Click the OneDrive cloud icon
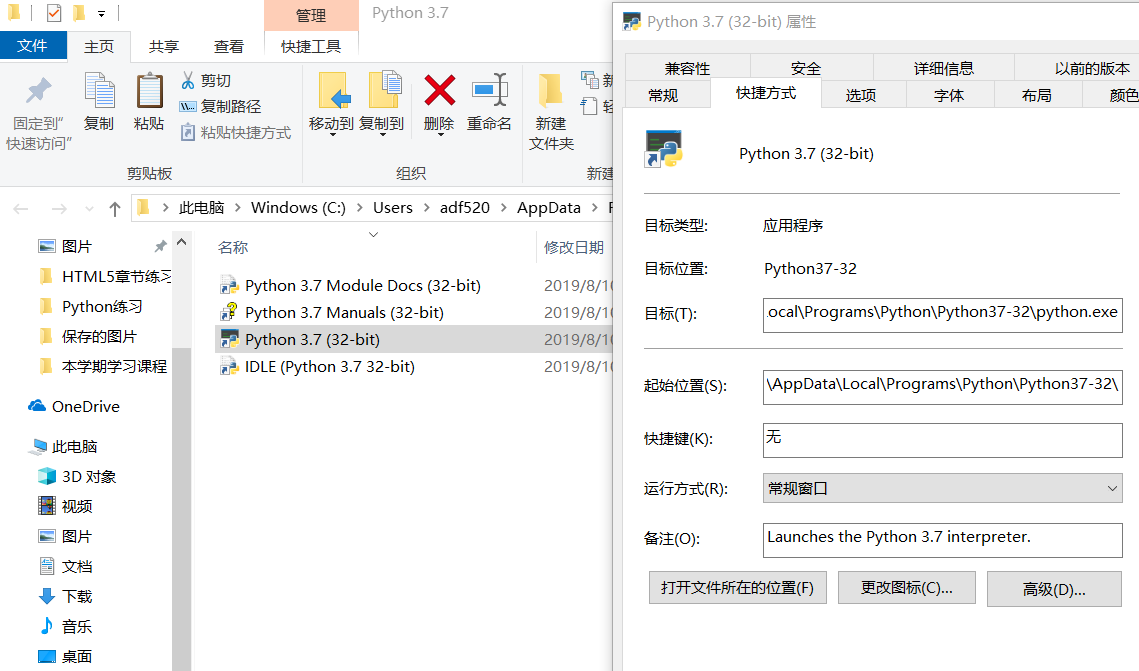1139x671 pixels. (x=36, y=406)
